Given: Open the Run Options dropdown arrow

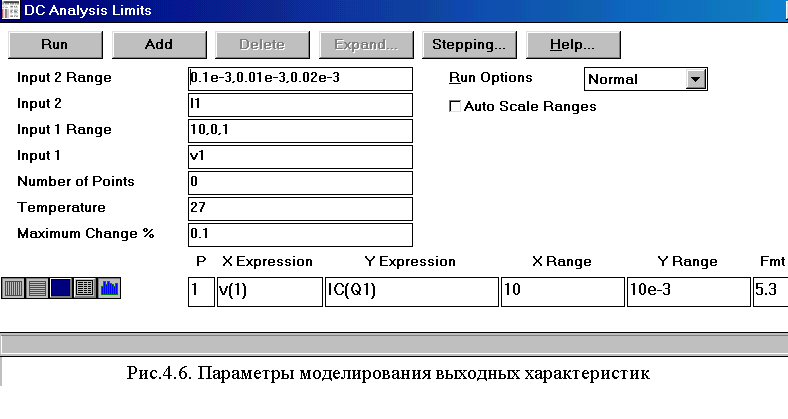Looking at the screenshot, I should click(696, 79).
